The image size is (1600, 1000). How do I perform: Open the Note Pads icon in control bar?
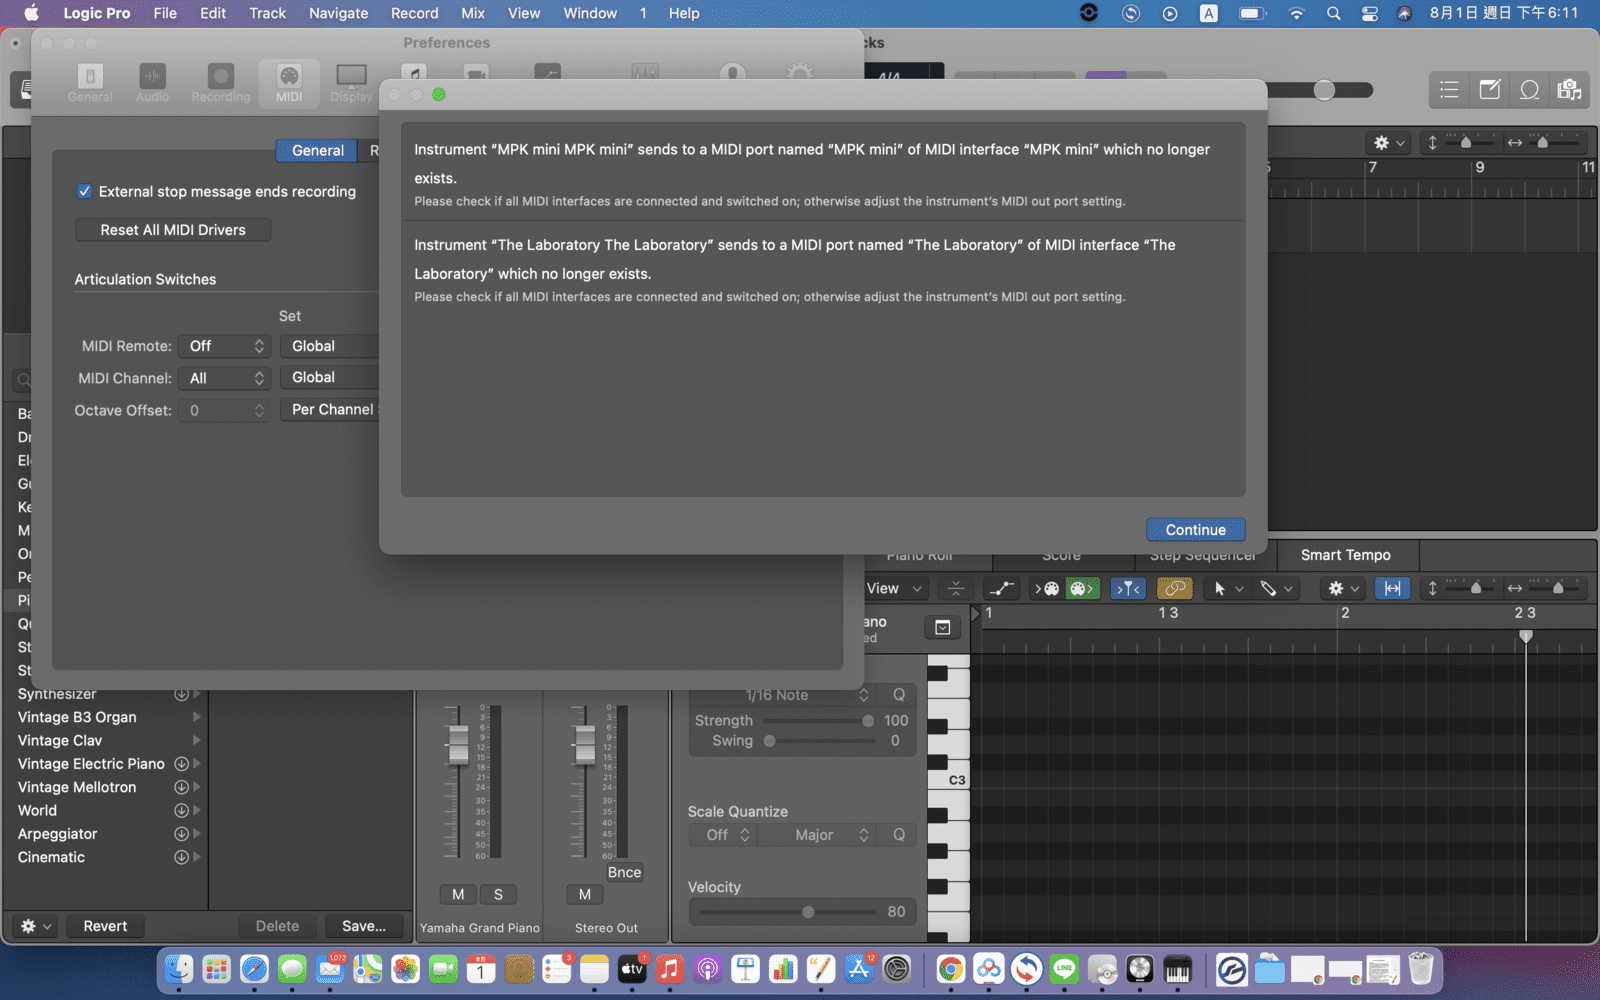(x=1489, y=90)
